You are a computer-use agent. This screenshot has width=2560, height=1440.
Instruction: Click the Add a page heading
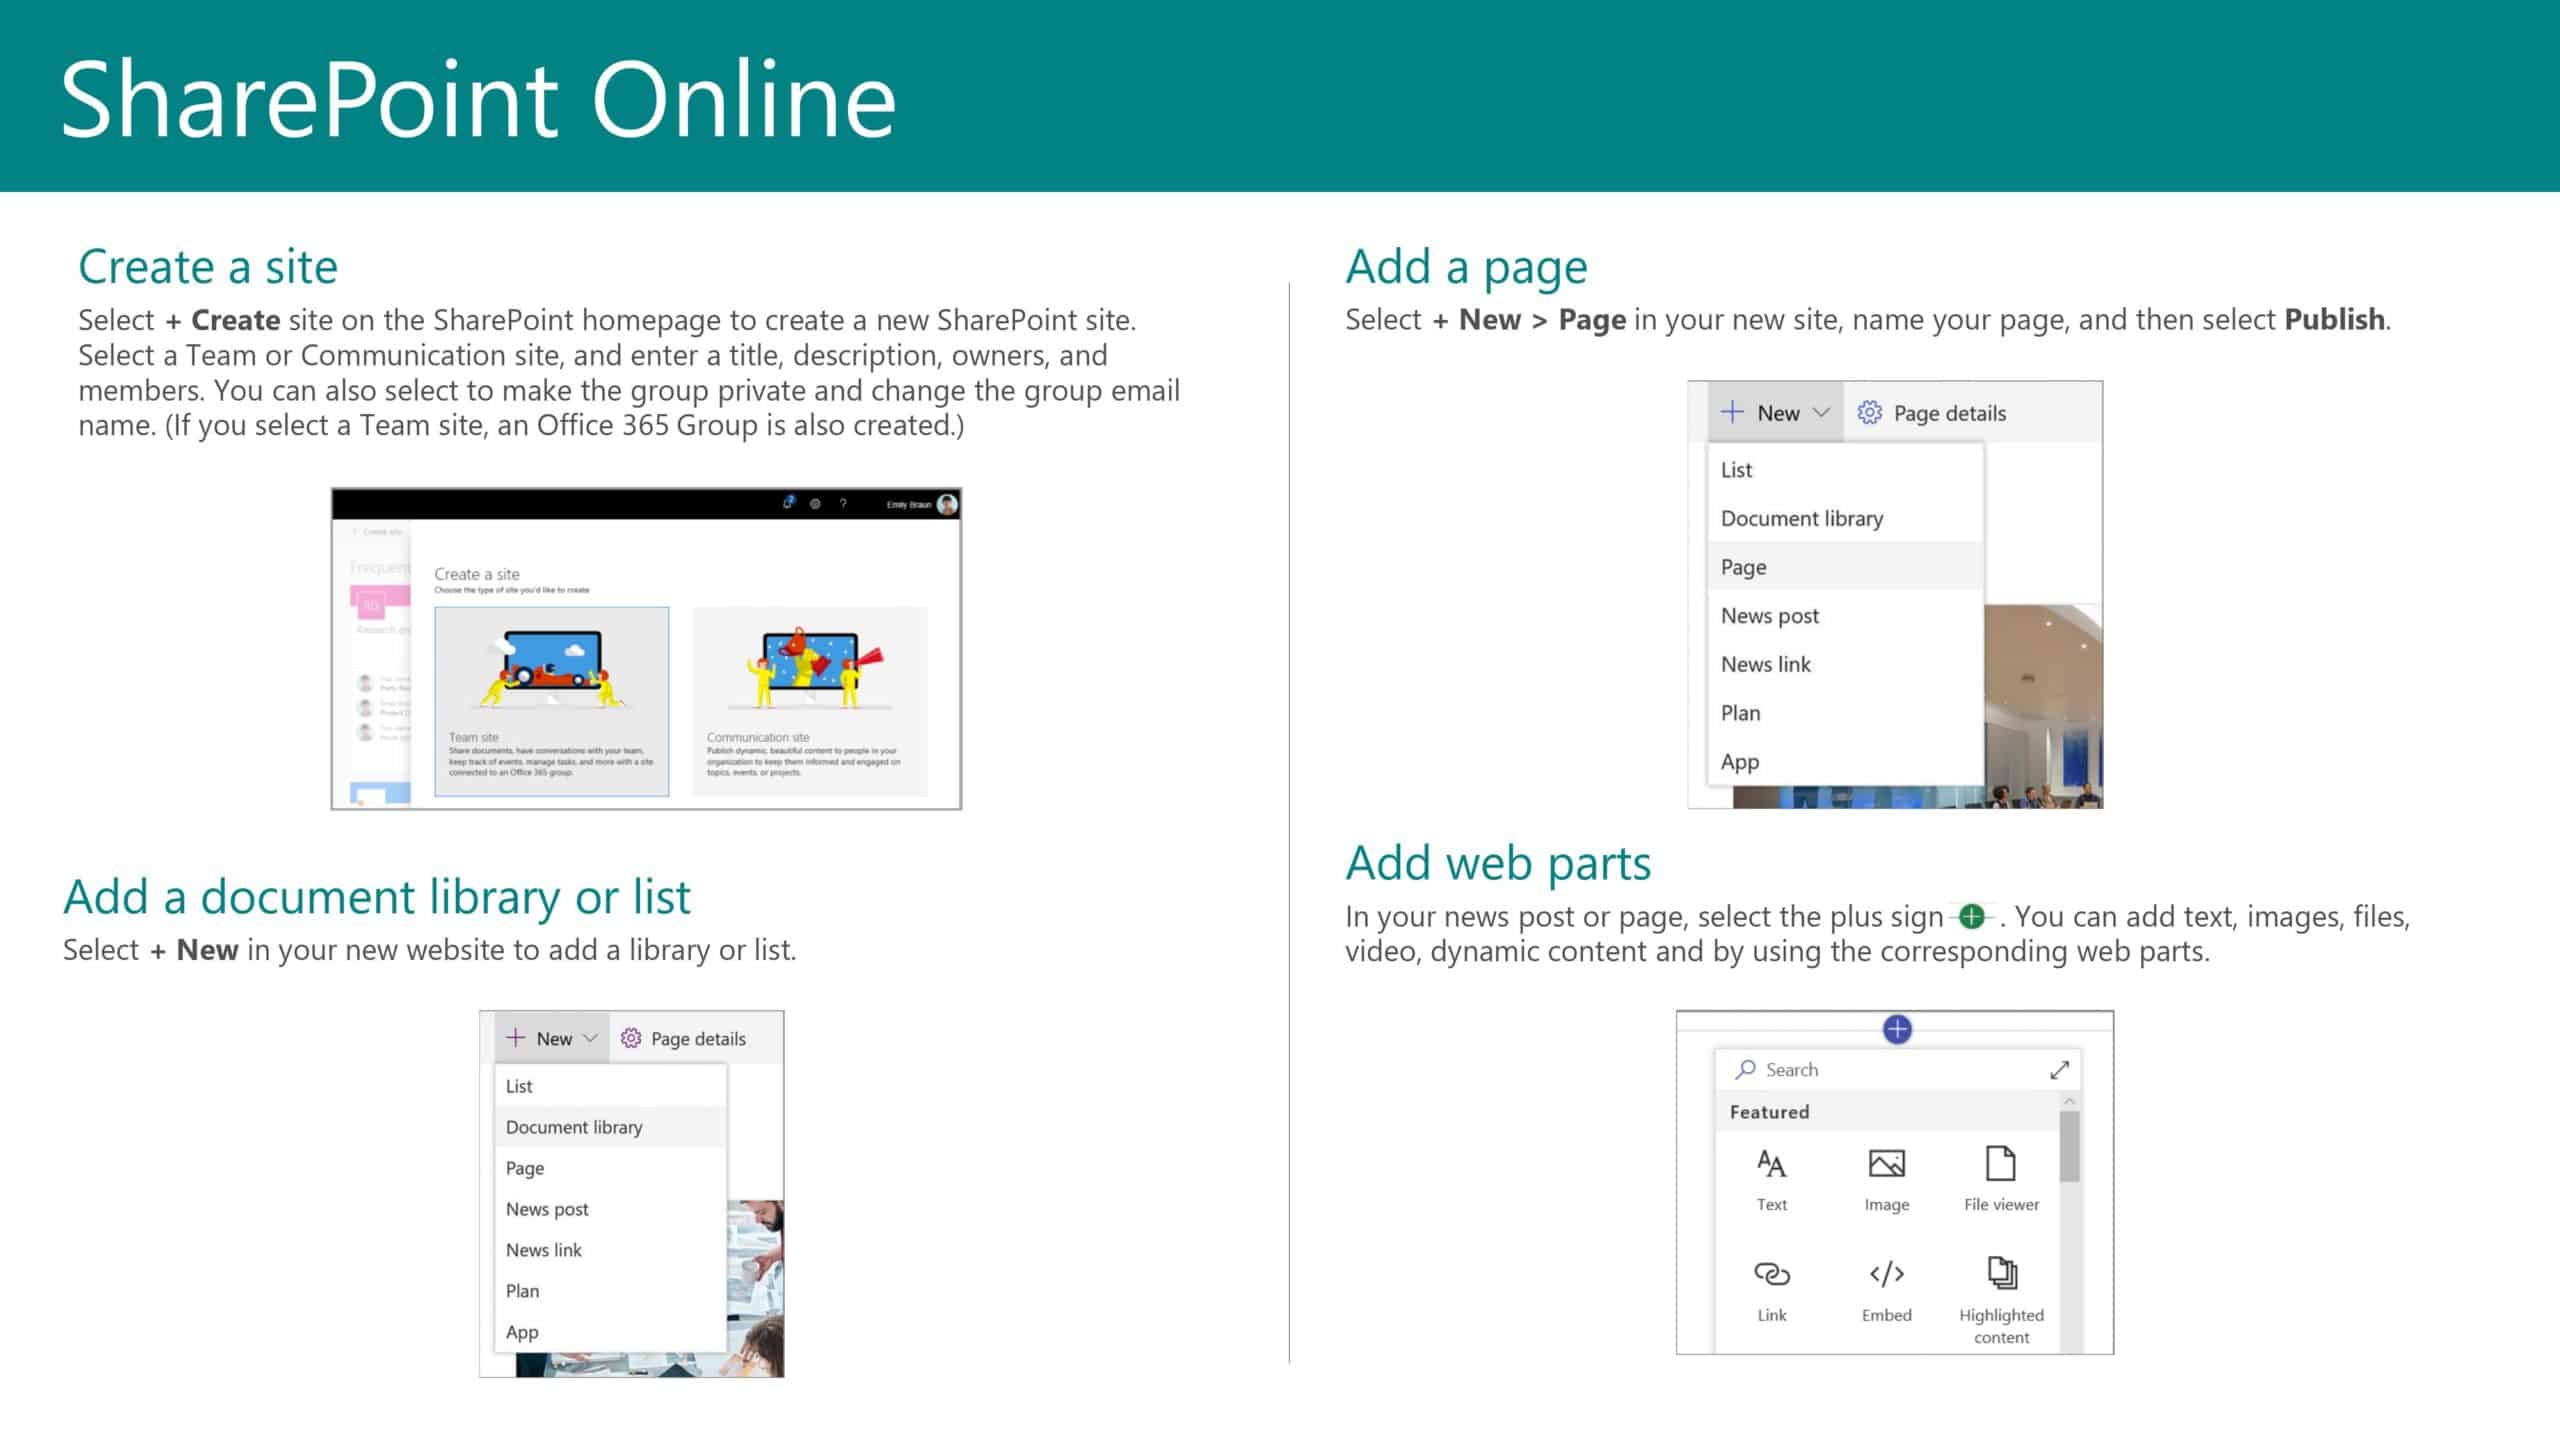click(1466, 267)
